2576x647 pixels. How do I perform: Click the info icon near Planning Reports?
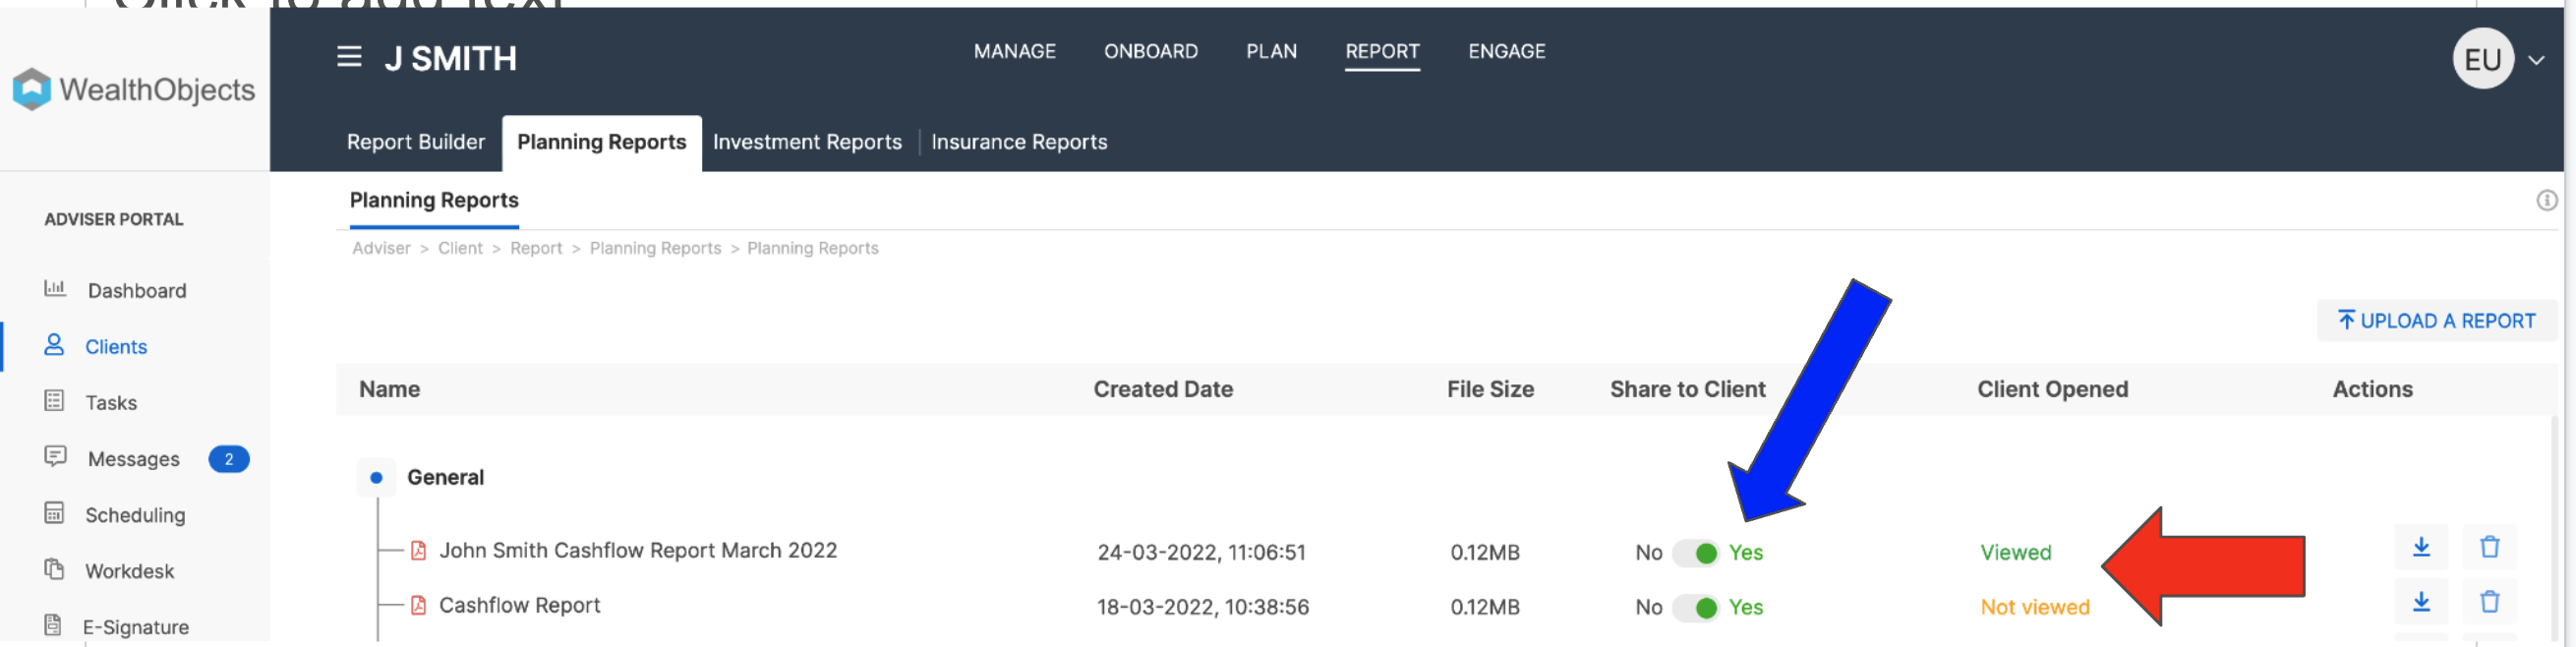(2546, 200)
